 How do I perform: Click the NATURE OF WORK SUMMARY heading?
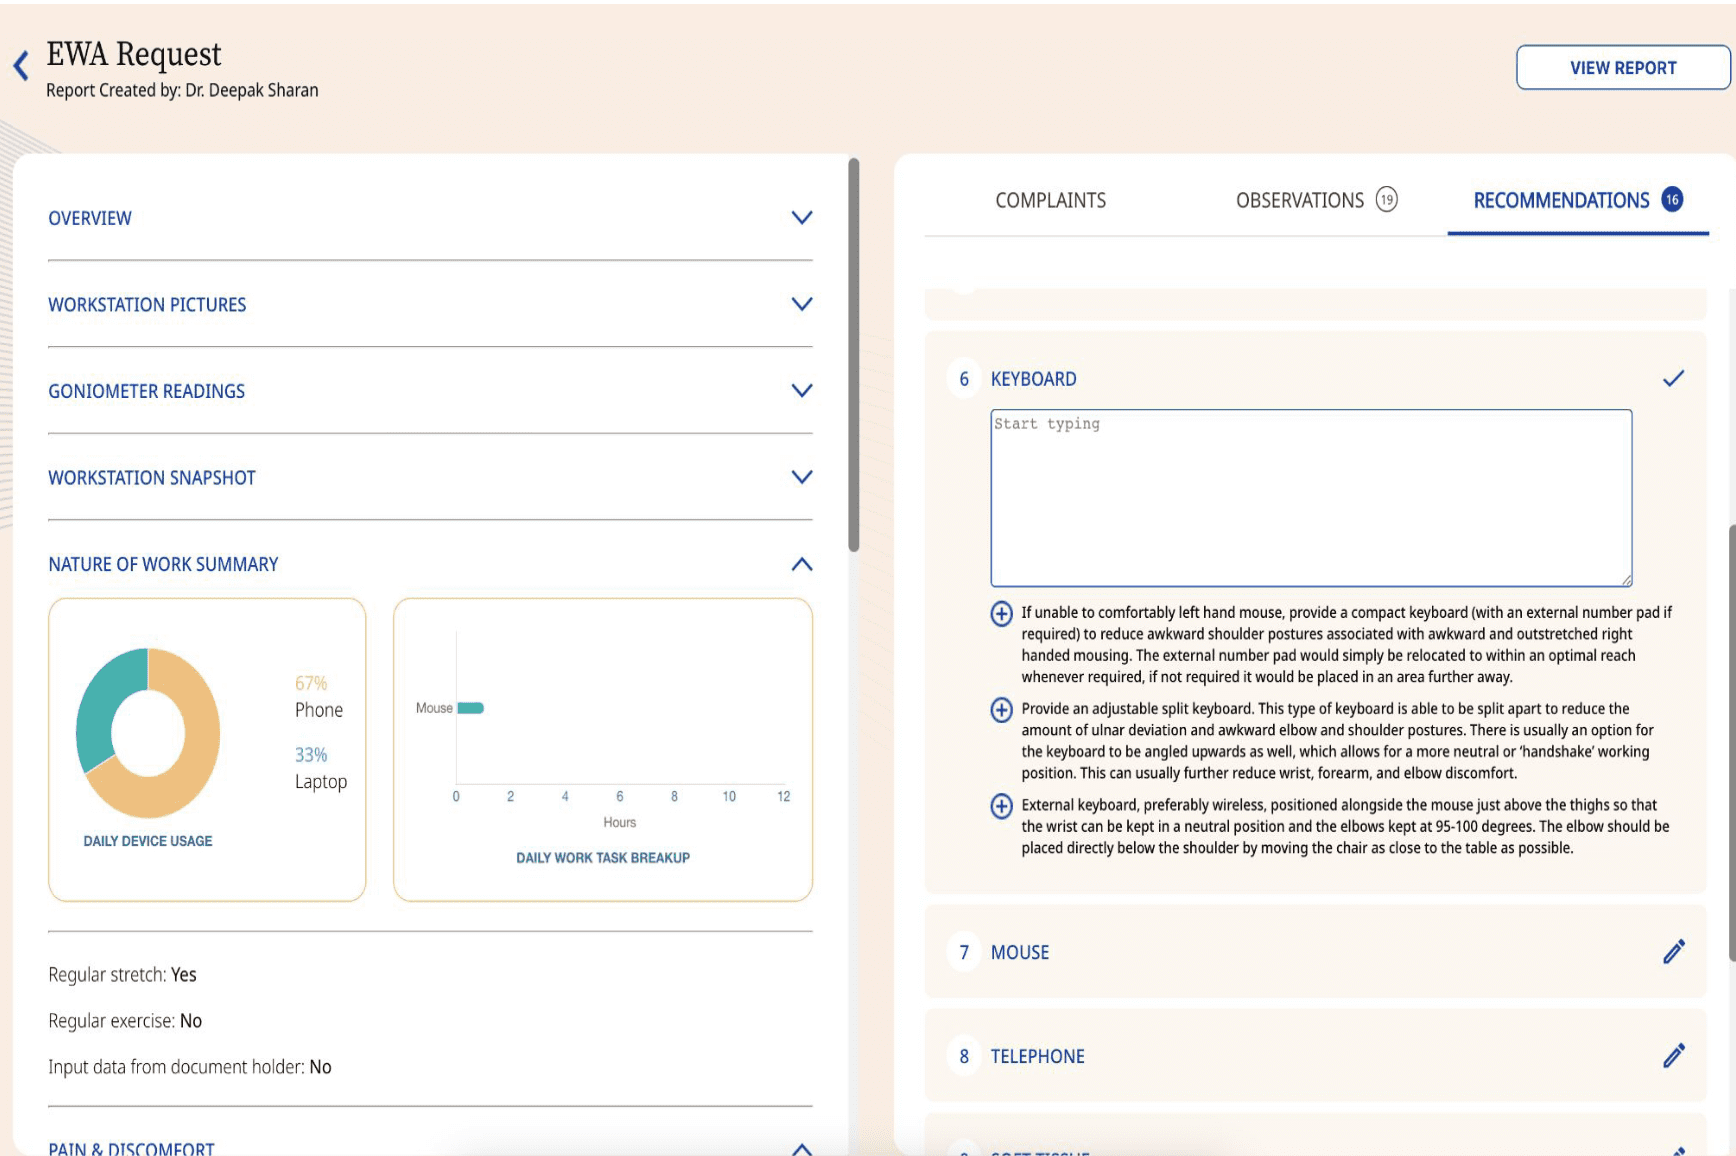(163, 564)
